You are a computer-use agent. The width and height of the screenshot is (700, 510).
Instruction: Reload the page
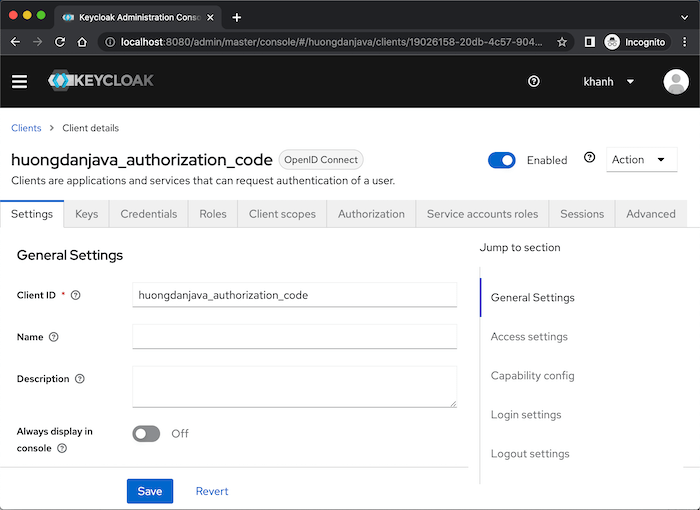[x=60, y=42]
